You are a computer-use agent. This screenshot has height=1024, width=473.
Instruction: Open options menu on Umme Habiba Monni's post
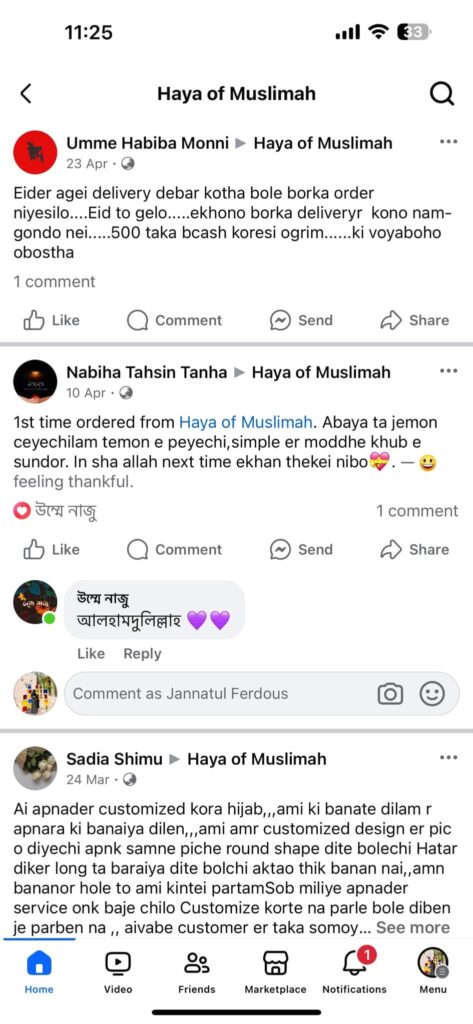(448, 142)
